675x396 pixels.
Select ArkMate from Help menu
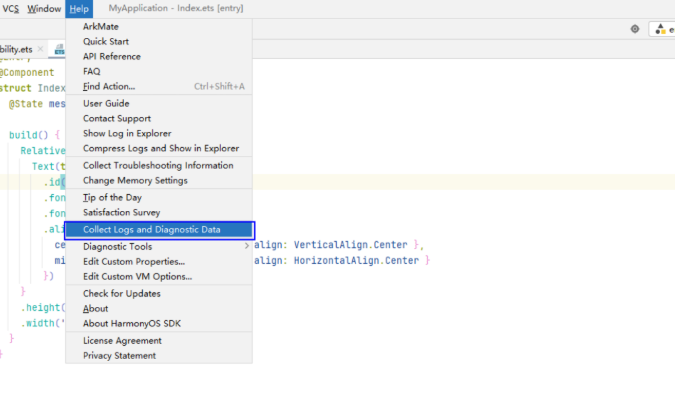point(159,27)
